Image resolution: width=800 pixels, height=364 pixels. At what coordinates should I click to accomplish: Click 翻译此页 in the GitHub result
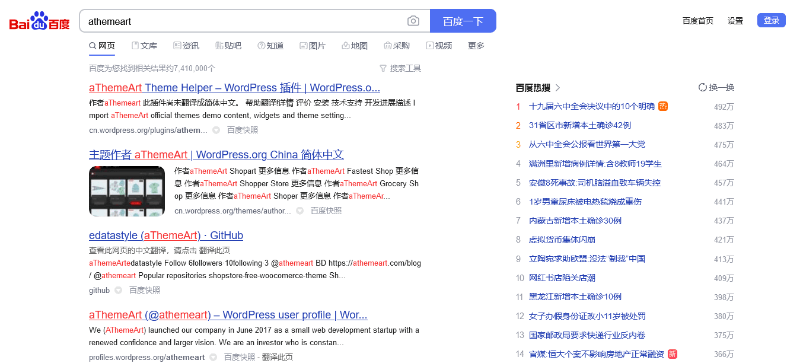coord(215,251)
